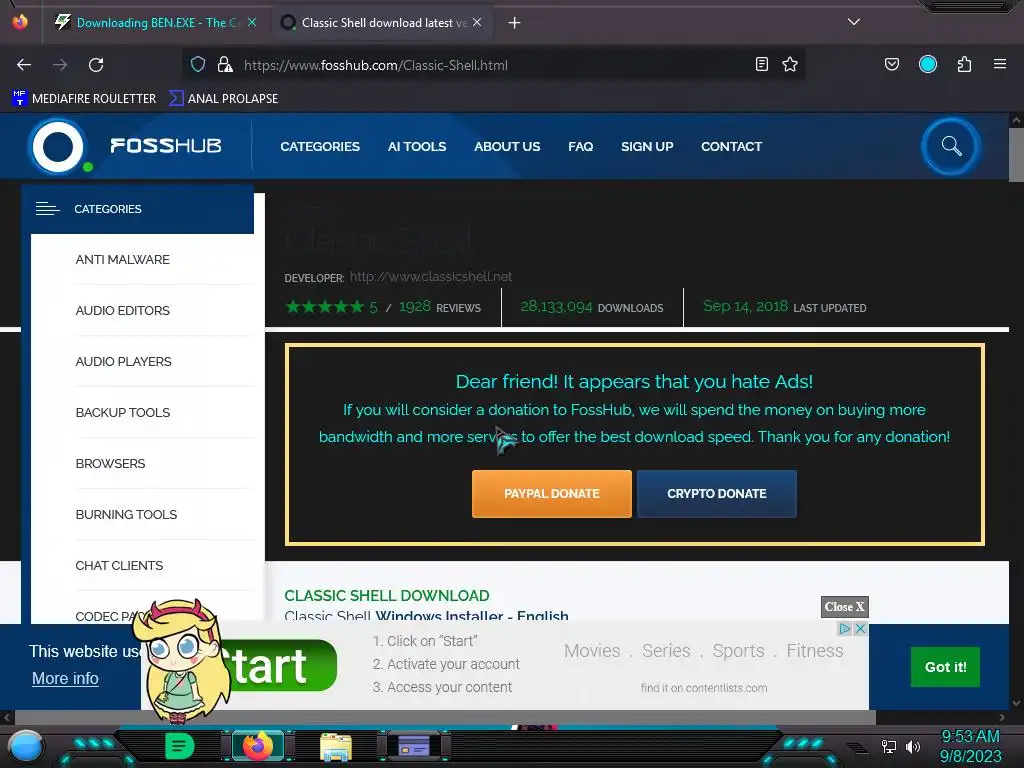Screen dimensions: 1024x768
Task: Open the Firefox hamburger menu
Action: click(x=1000, y=64)
